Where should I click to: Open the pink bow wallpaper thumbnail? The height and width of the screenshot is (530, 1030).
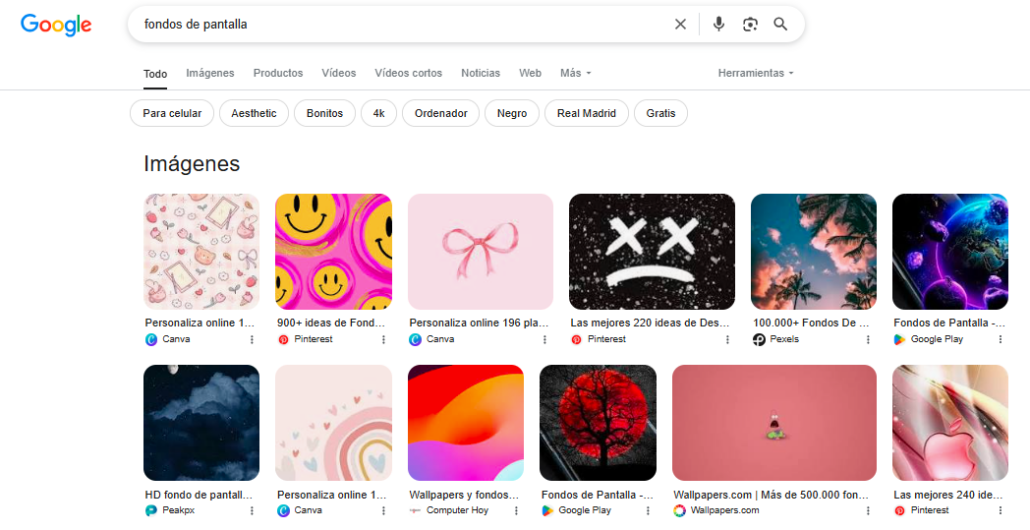click(x=480, y=251)
